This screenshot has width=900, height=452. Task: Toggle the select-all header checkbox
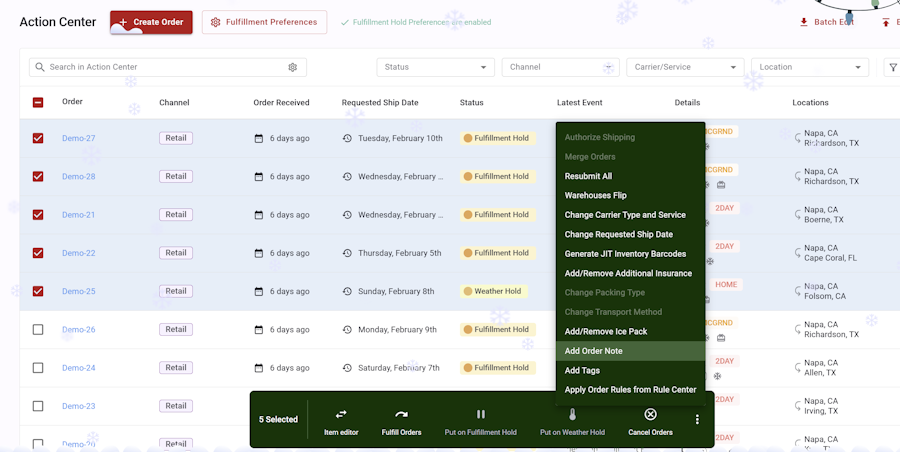point(38,102)
